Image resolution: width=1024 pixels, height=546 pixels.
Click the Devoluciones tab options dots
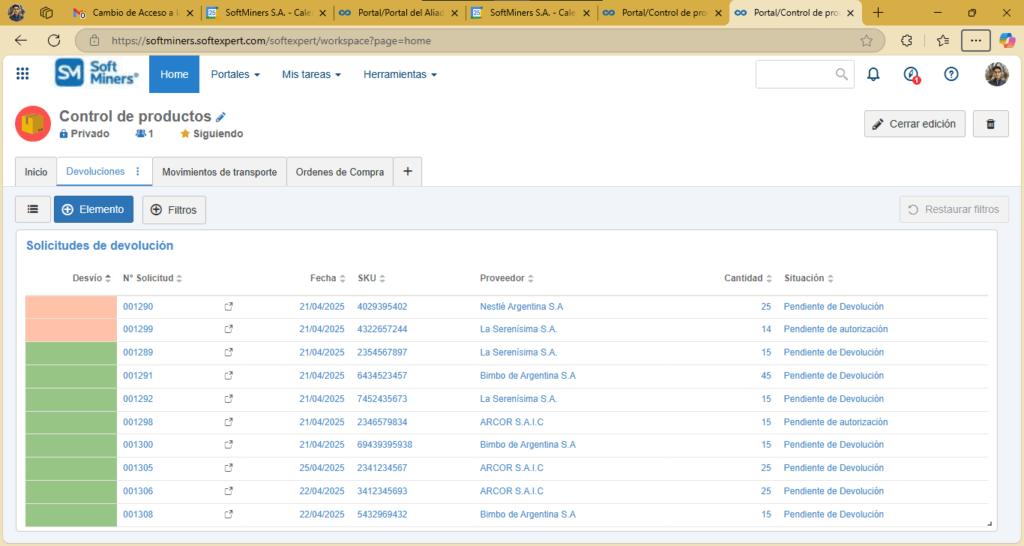pos(138,172)
